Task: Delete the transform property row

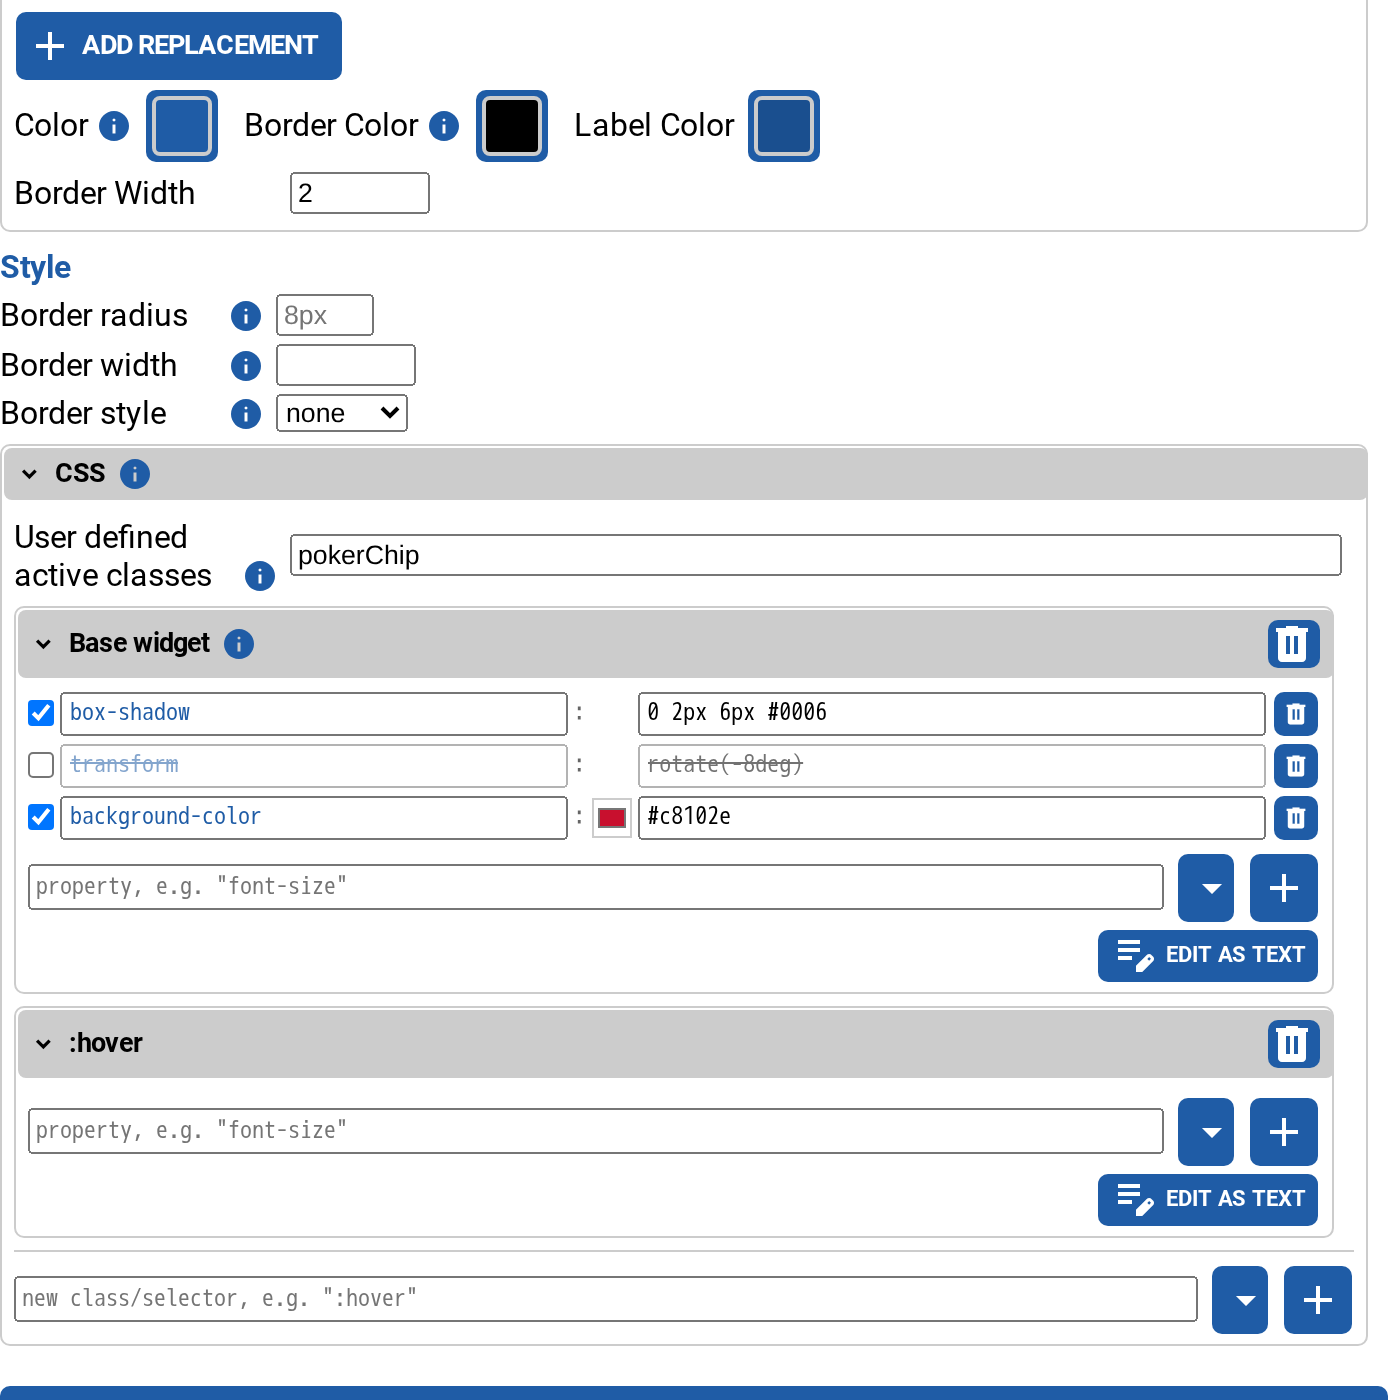Action: pos(1296,766)
